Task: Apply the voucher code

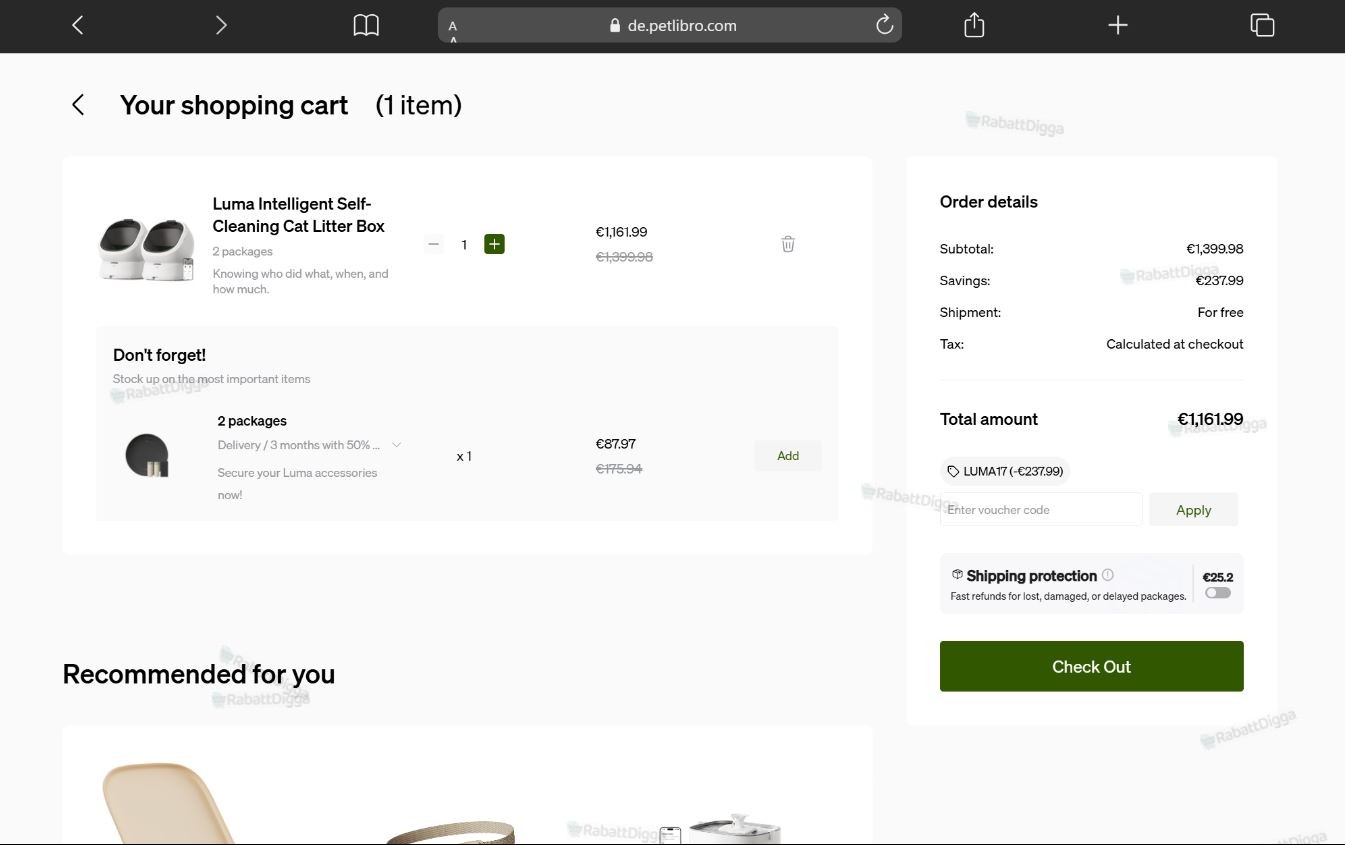Action: click(1193, 510)
